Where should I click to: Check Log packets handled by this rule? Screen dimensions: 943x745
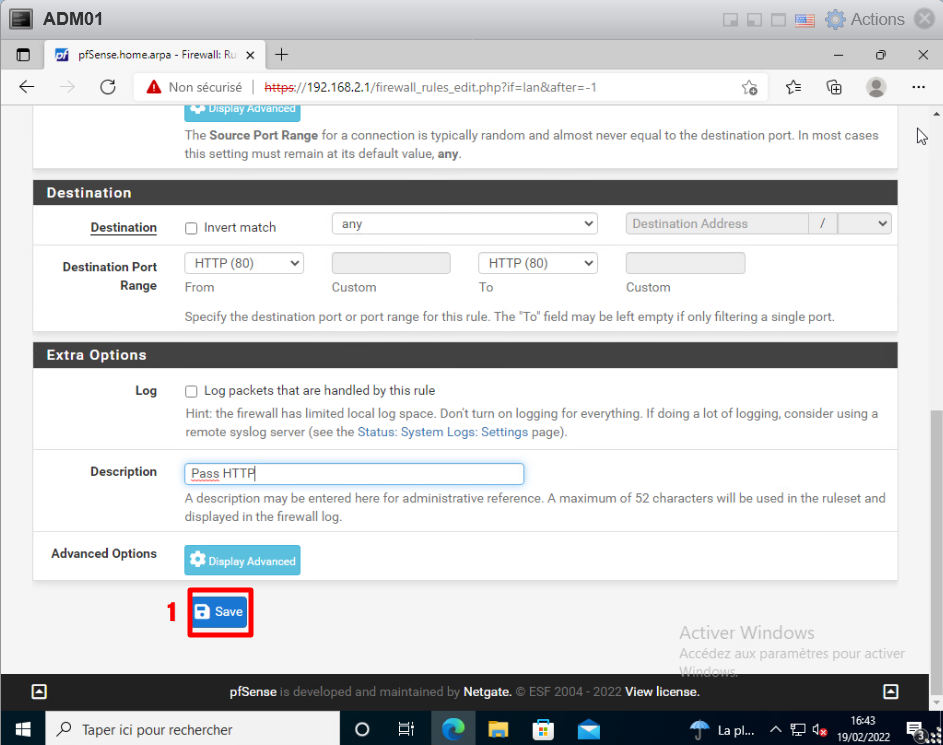pos(192,391)
